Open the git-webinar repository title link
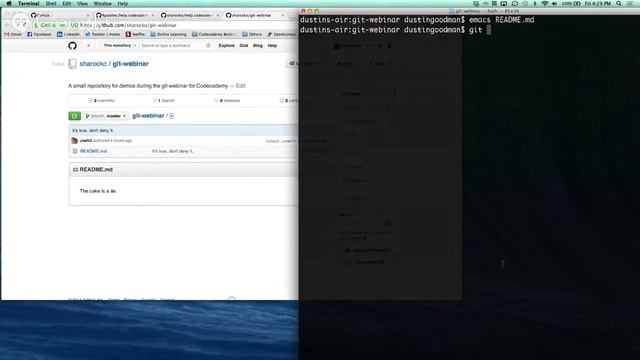 click(131, 64)
